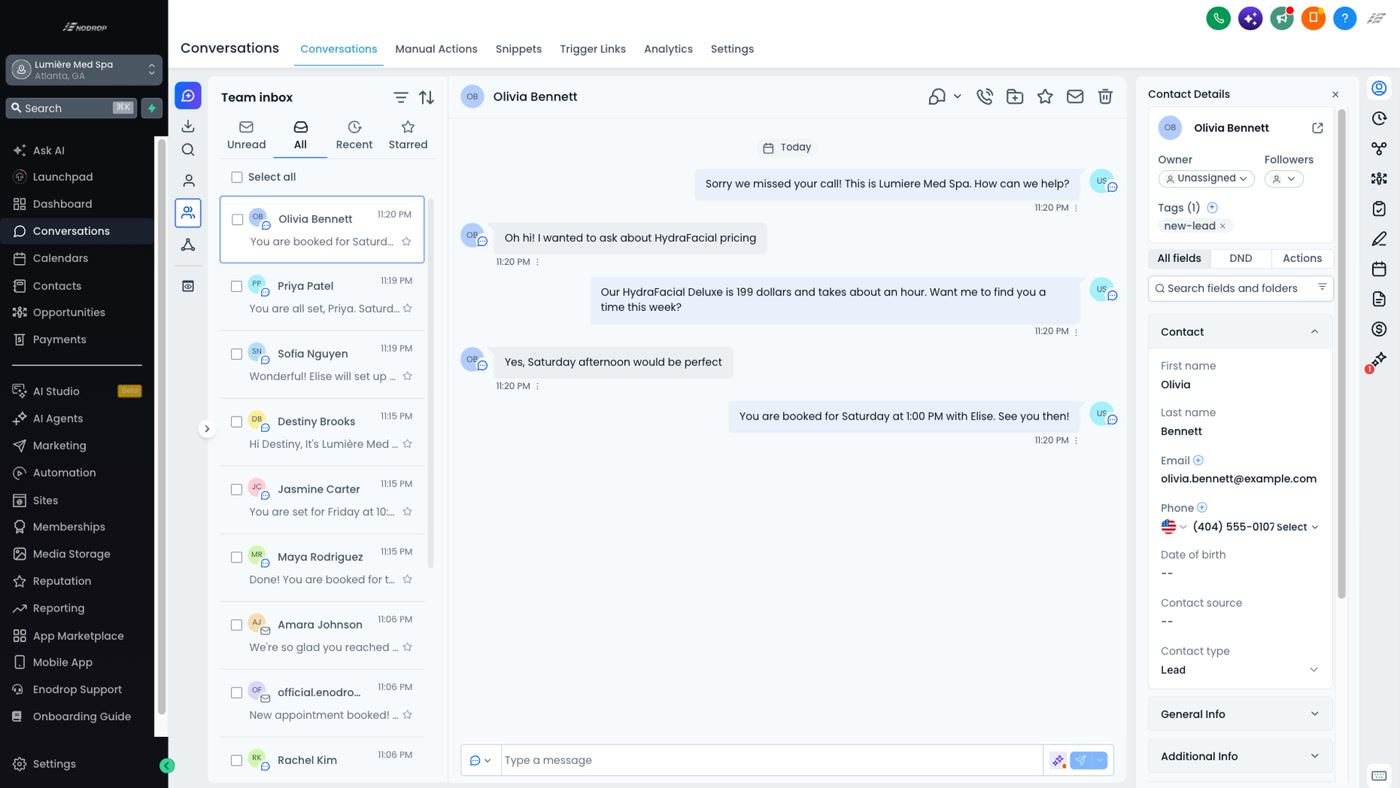Open the Contact type Lead dropdown
Viewport: 1400px width, 788px height.
point(1239,670)
